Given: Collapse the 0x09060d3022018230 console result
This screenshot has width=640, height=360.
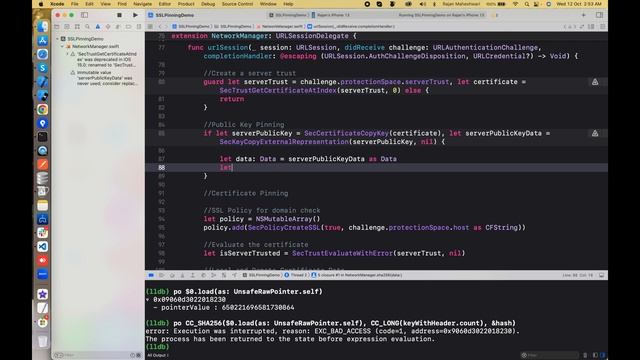Looking at the screenshot, I should [148, 300].
